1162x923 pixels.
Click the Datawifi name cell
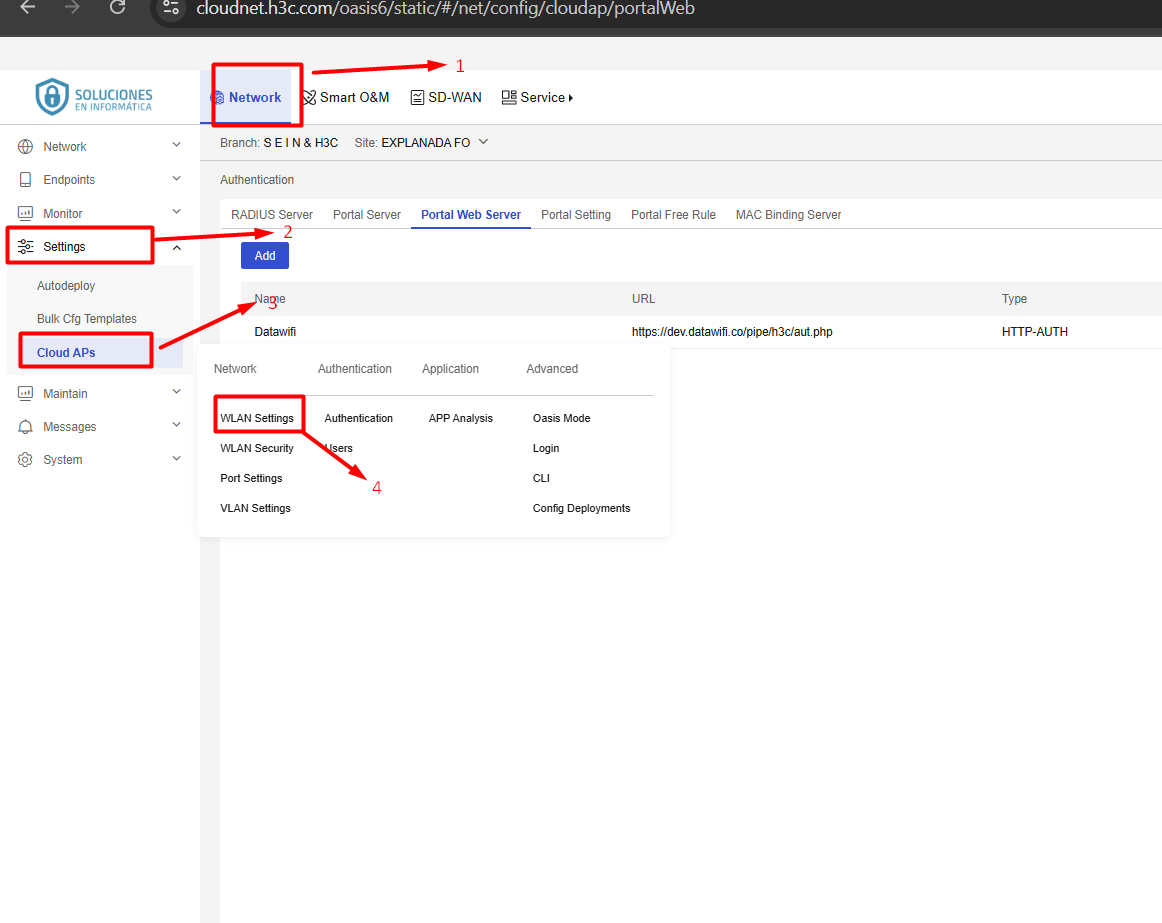tap(275, 332)
